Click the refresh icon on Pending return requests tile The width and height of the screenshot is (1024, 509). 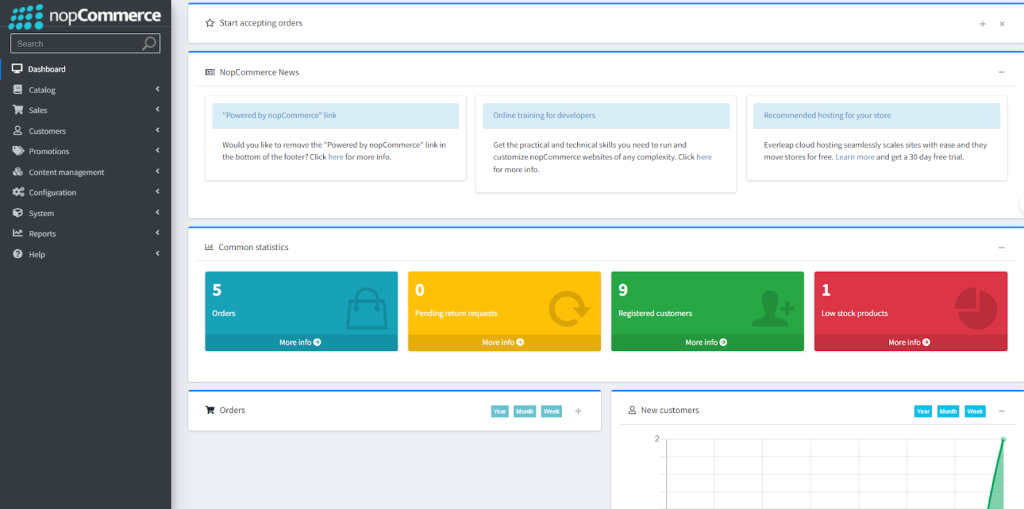pos(569,308)
